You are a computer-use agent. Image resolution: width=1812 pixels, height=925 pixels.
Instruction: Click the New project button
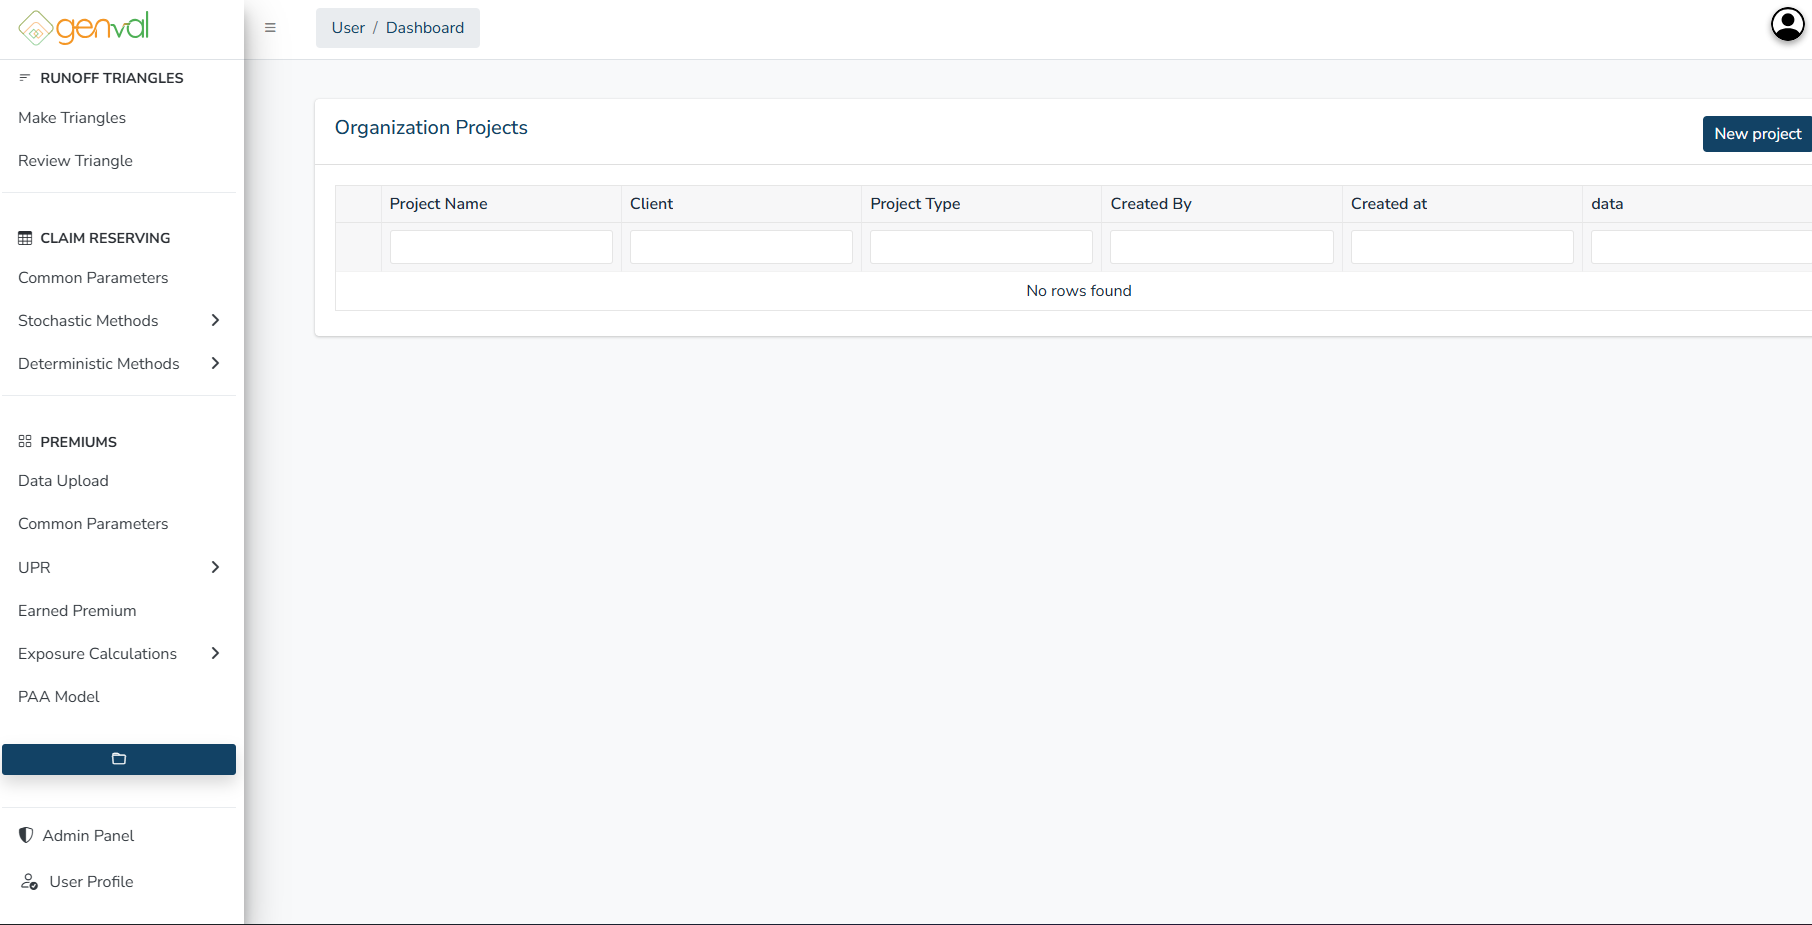[1756, 133]
